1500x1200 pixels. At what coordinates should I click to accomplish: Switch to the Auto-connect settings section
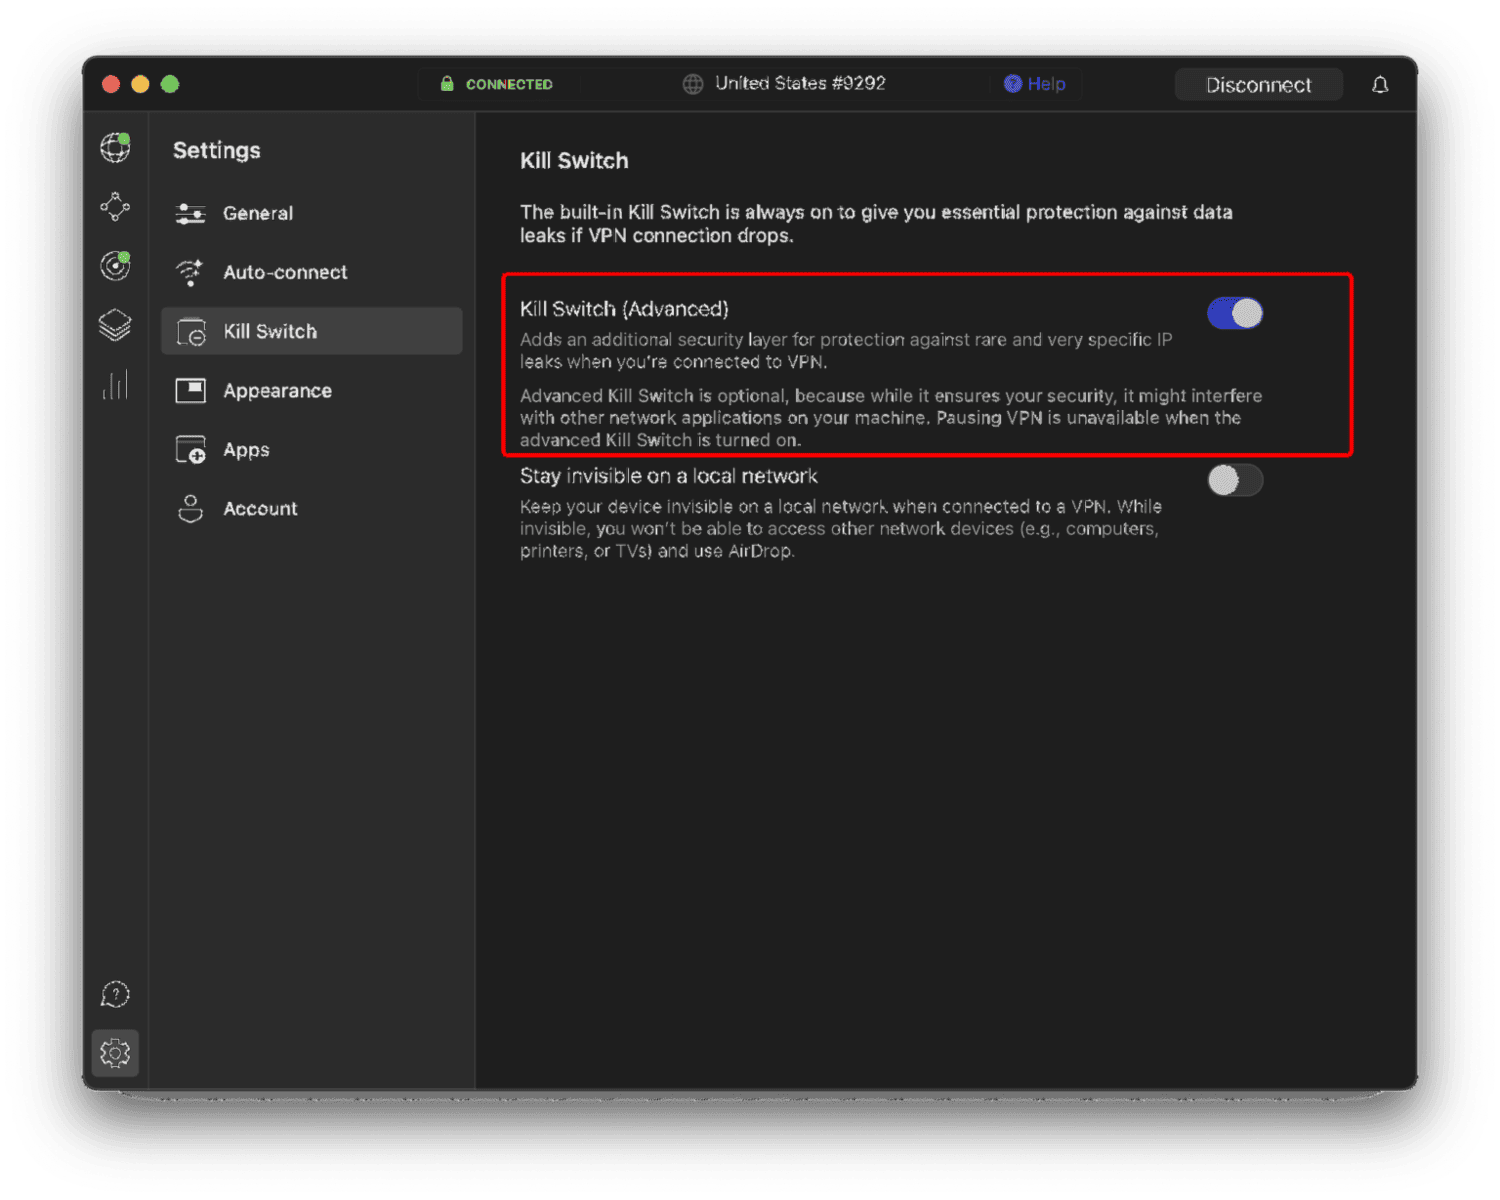[x=285, y=272]
